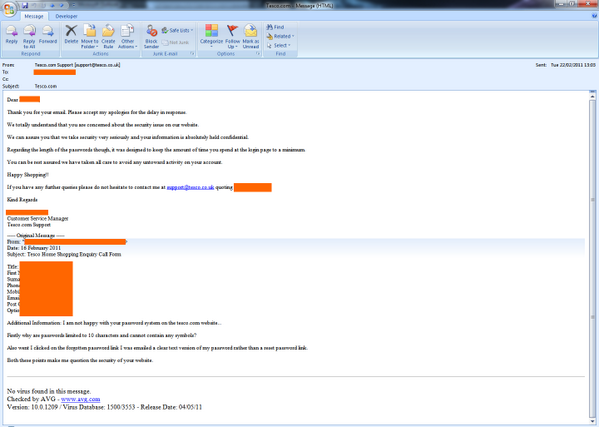Mark this message as Unread

[251, 37]
